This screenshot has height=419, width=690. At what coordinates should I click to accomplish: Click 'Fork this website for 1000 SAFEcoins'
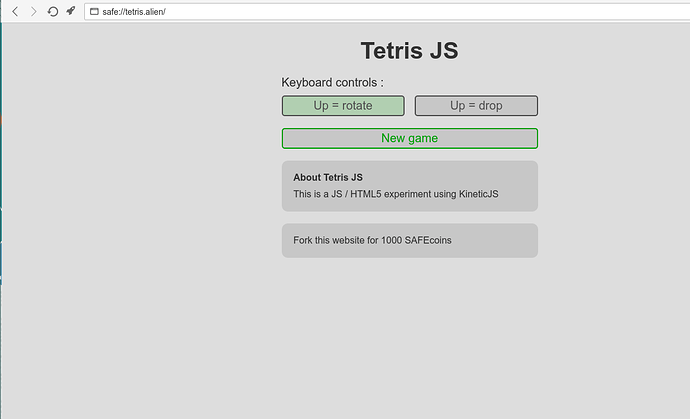pos(372,240)
